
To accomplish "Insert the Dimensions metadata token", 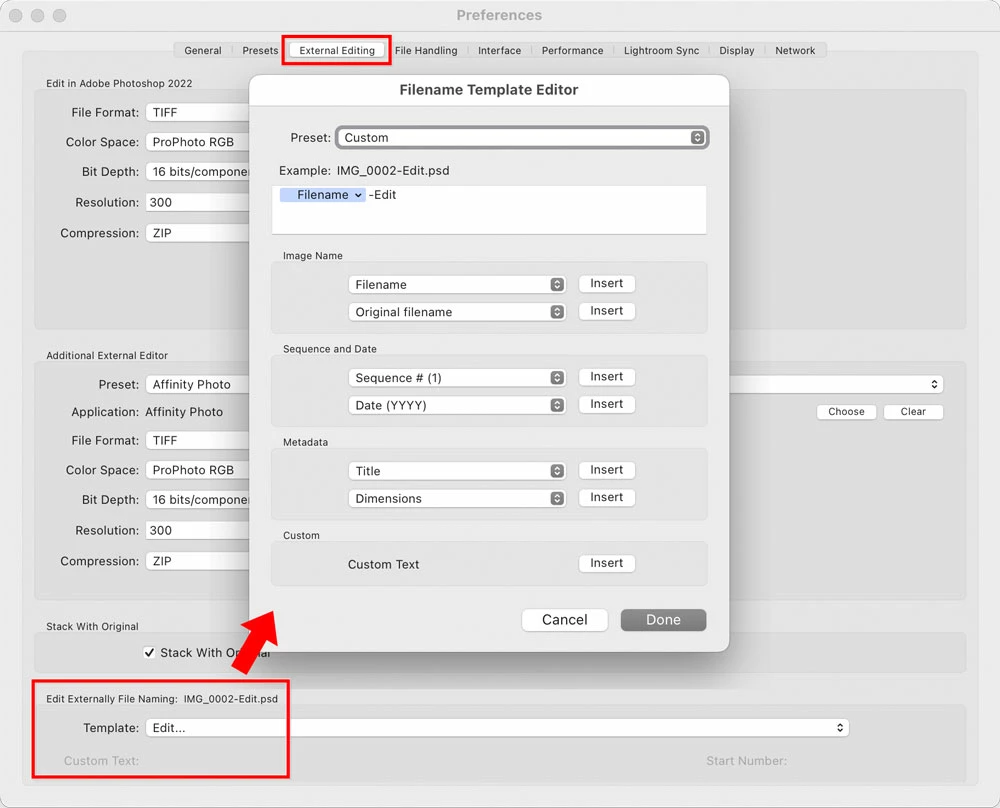I will point(607,497).
